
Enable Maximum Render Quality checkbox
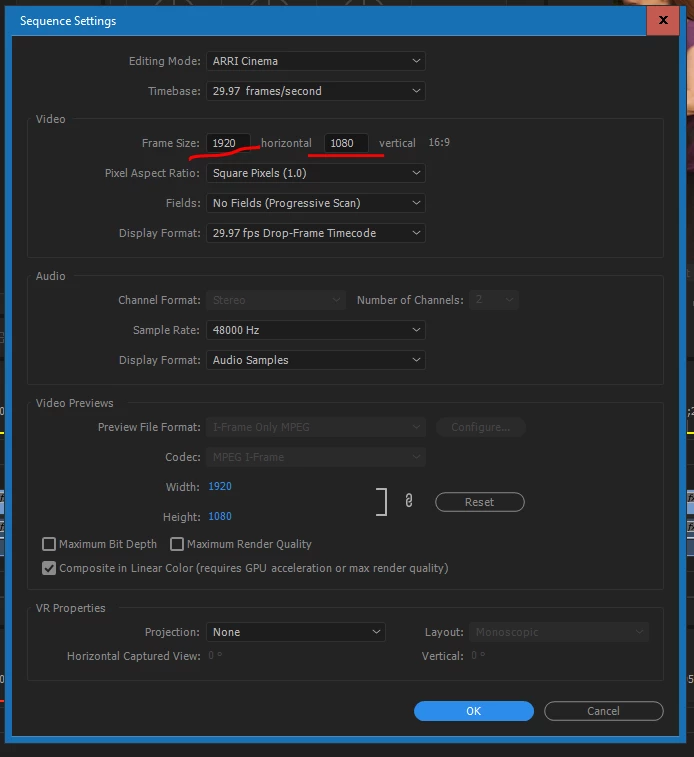click(177, 544)
